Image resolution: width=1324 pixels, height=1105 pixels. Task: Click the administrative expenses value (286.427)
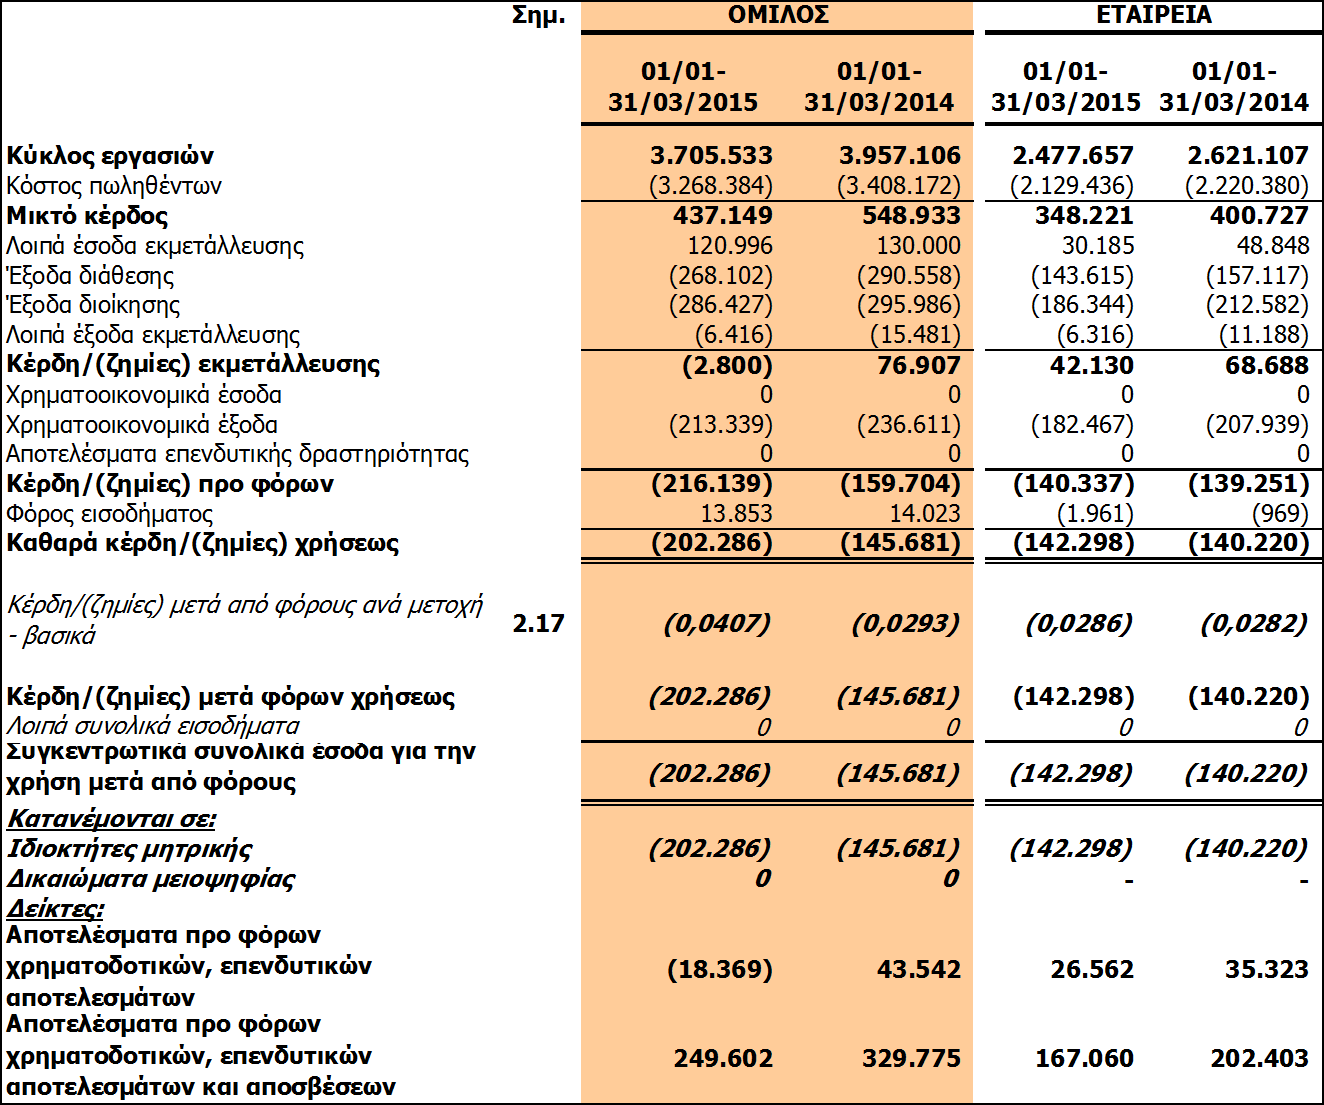pos(721,305)
